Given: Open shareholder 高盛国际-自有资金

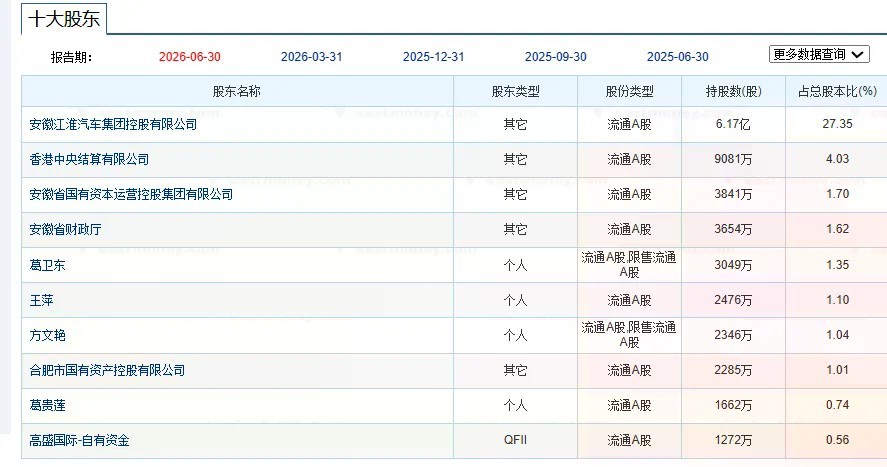Looking at the screenshot, I should (79, 440).
